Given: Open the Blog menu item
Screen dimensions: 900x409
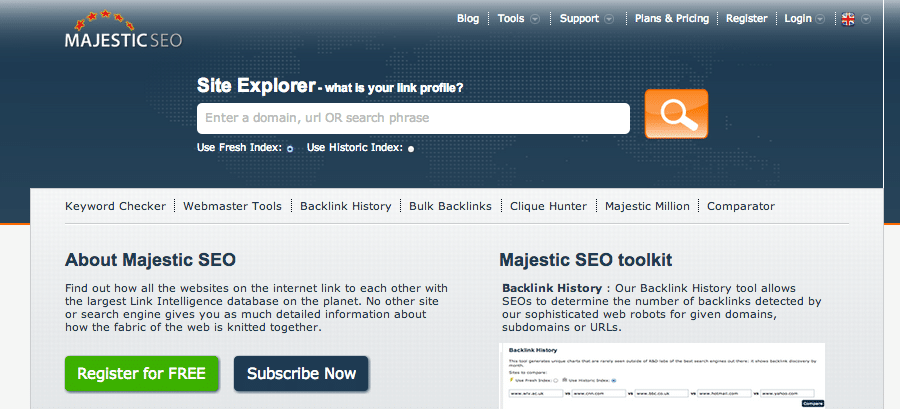Looking at the screenshot, I should tap(468, 18).
